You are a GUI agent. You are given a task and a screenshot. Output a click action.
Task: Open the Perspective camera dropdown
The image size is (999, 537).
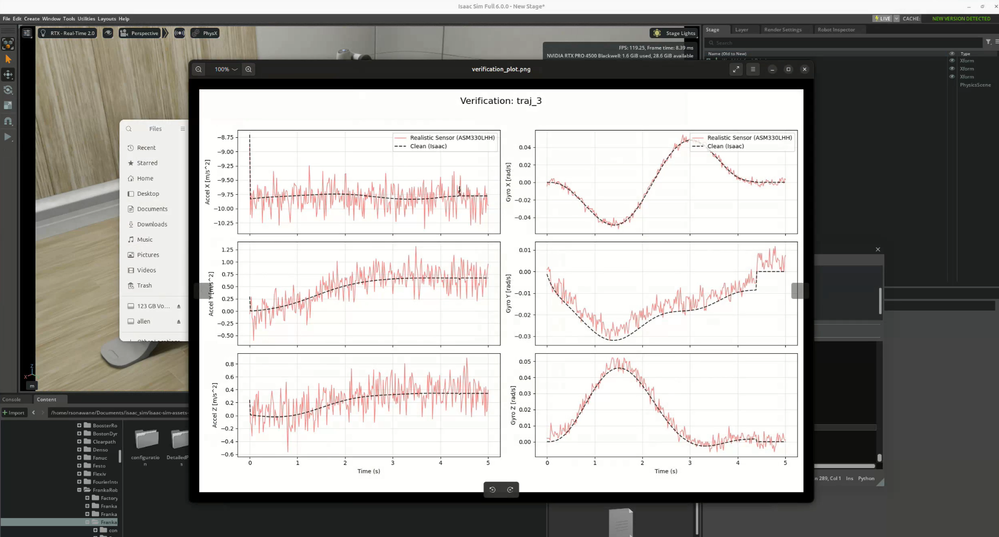140,33
